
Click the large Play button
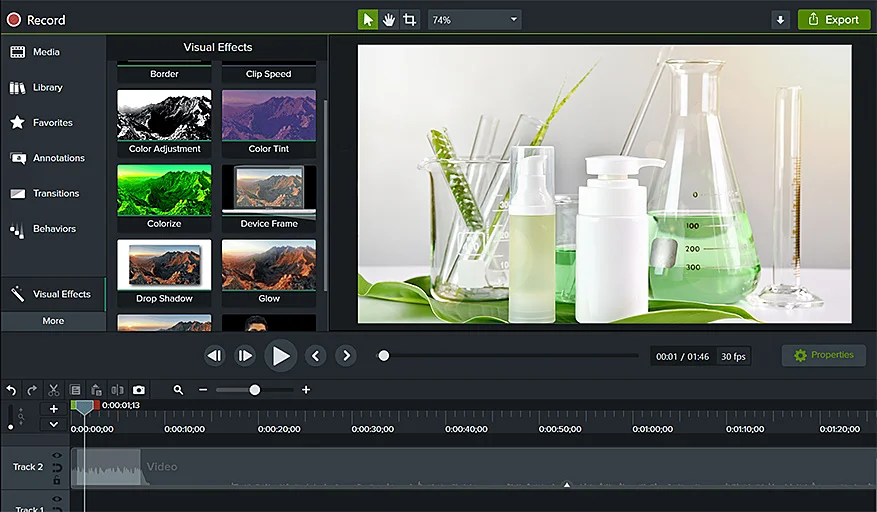coord(280,356)
